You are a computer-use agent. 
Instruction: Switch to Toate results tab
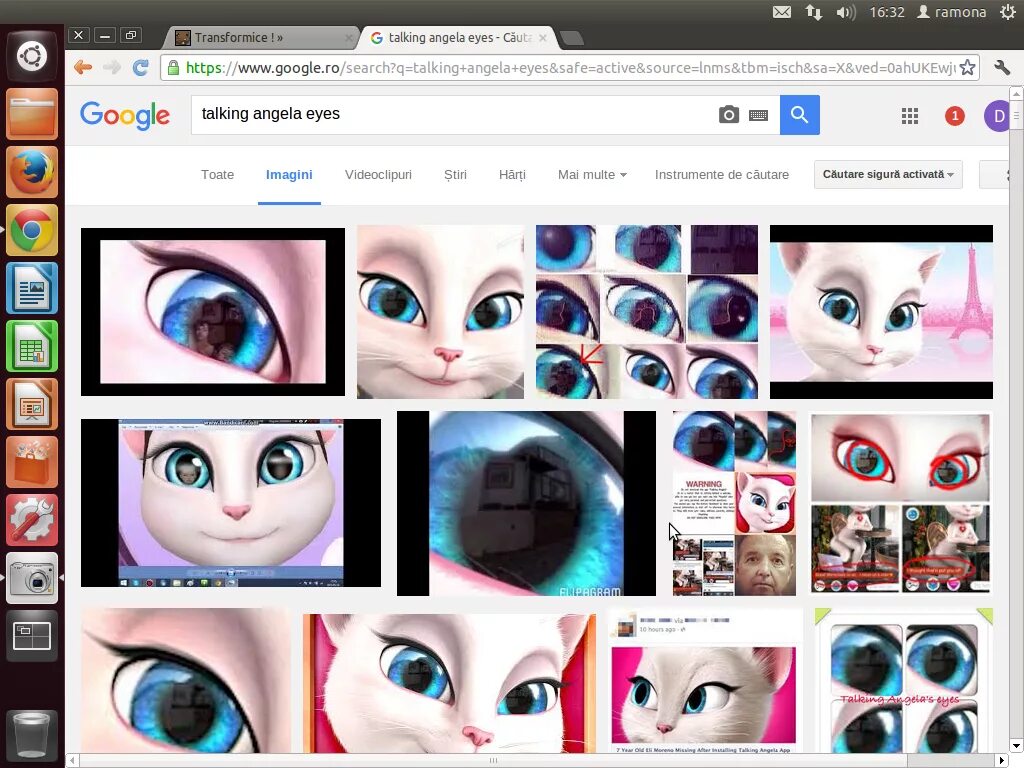pos(217,174)
